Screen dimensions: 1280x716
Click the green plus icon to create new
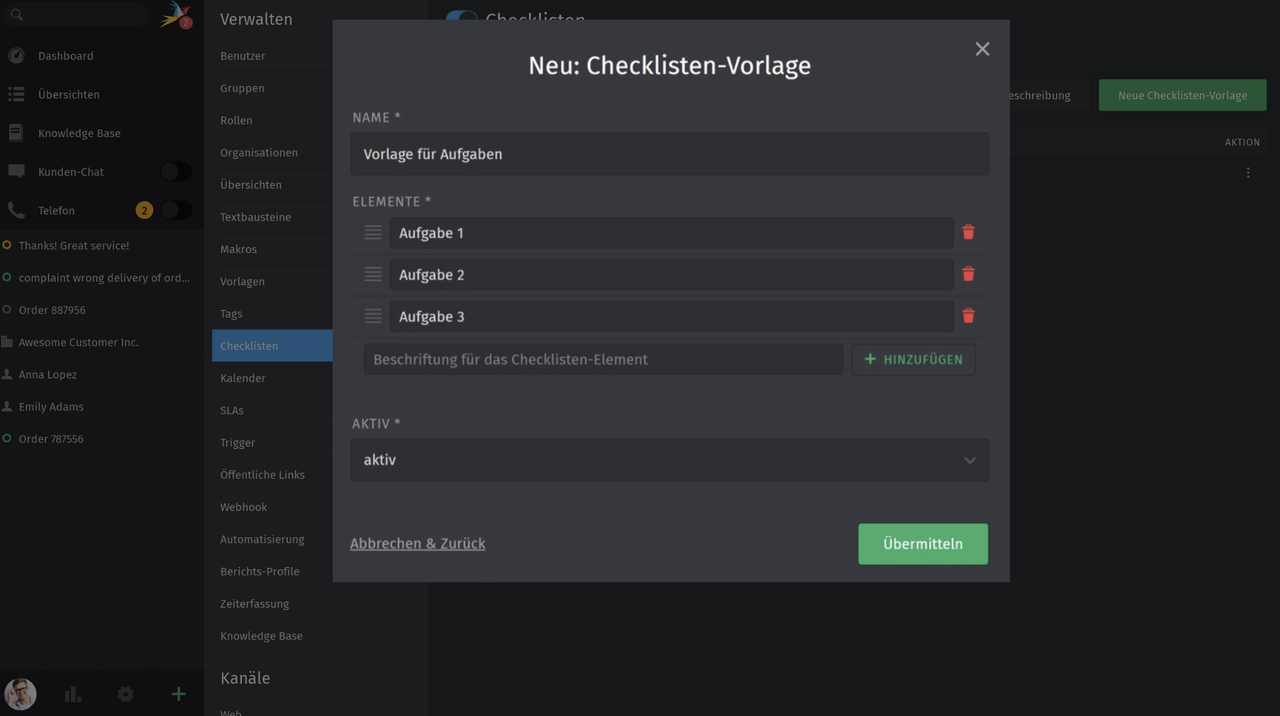(x=178, y=693)
